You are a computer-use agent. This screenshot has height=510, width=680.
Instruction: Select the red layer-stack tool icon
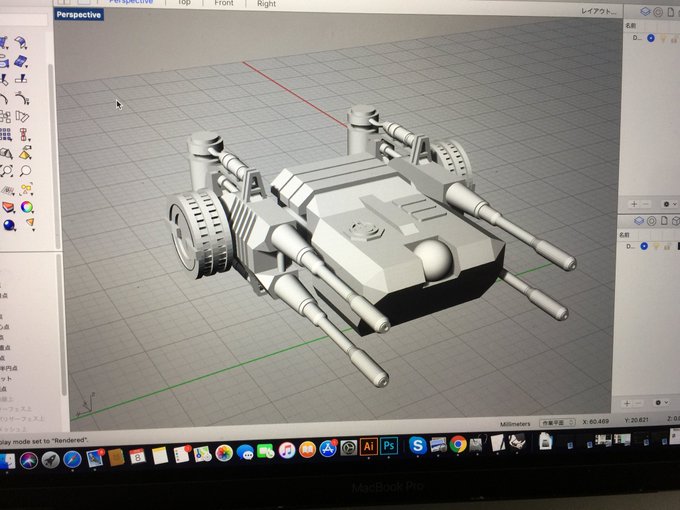coord(8,207)
